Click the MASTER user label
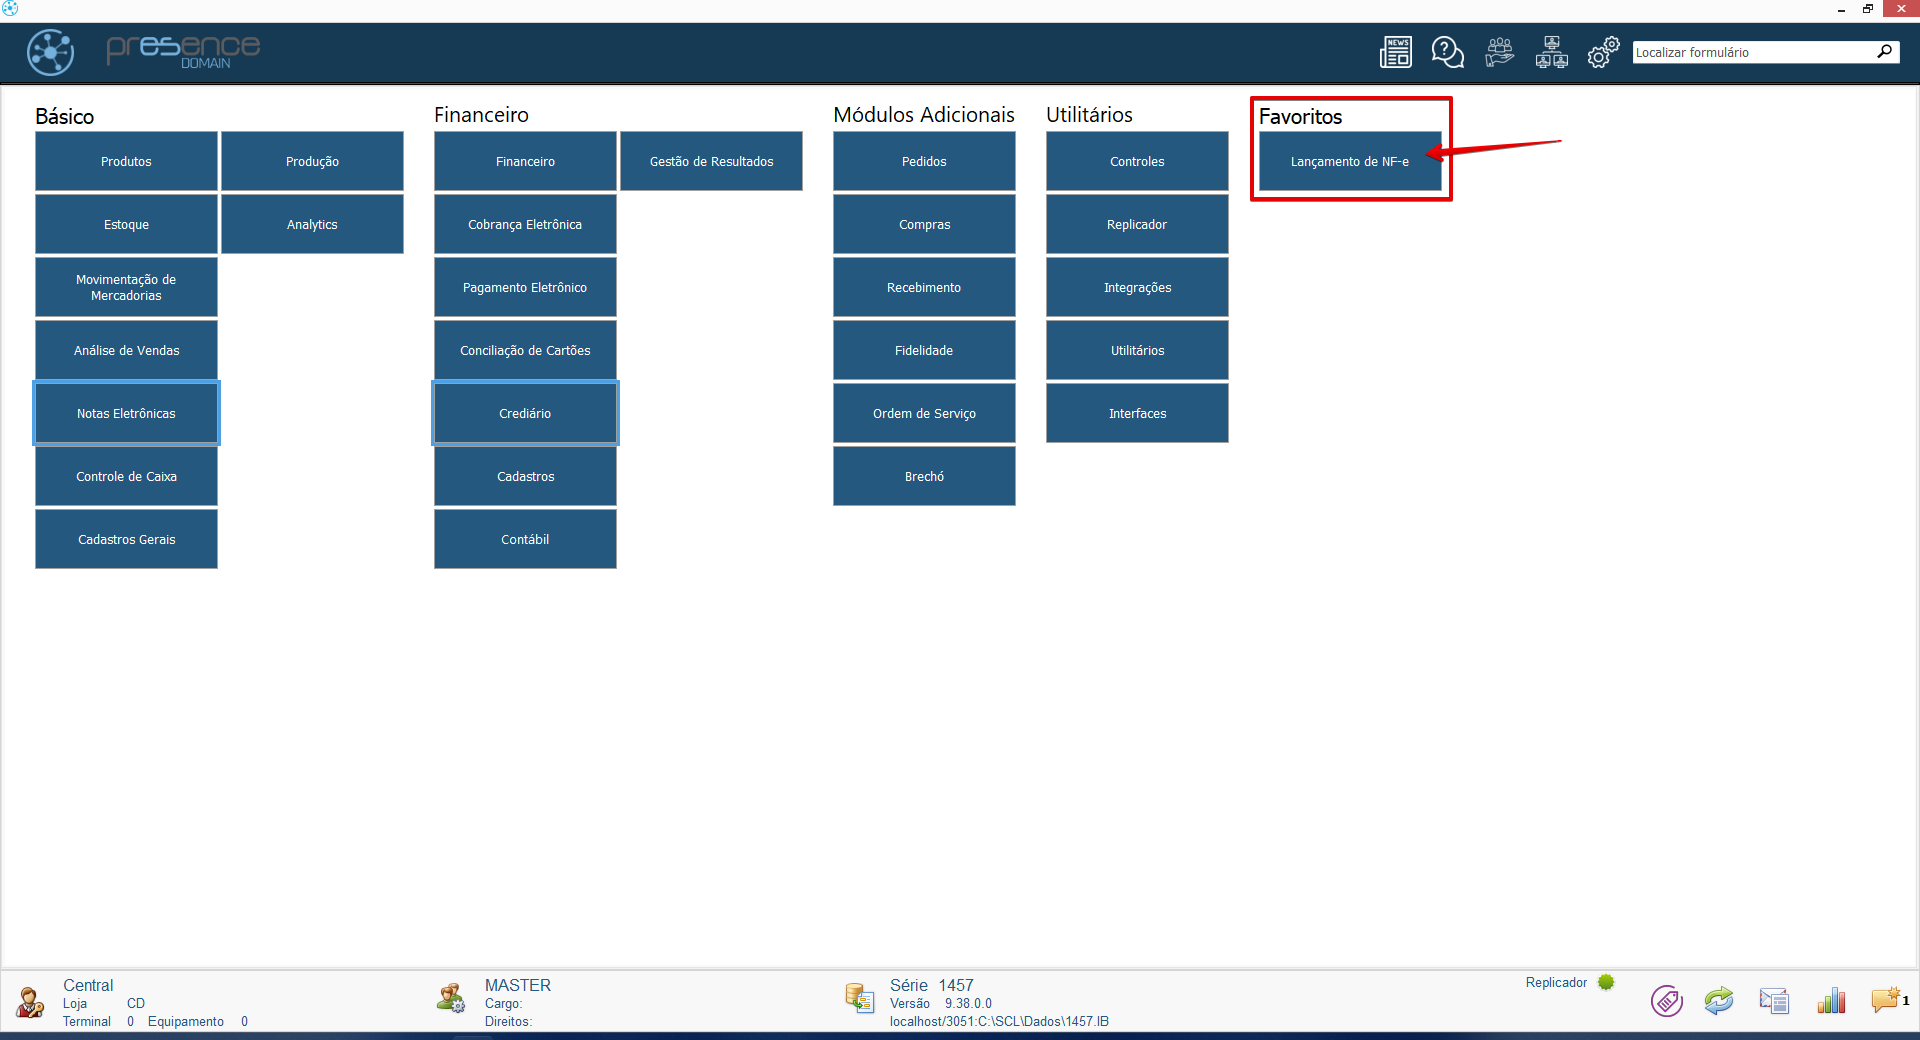The width and height of the screenshot is (1920, 1040). point(518,985)
